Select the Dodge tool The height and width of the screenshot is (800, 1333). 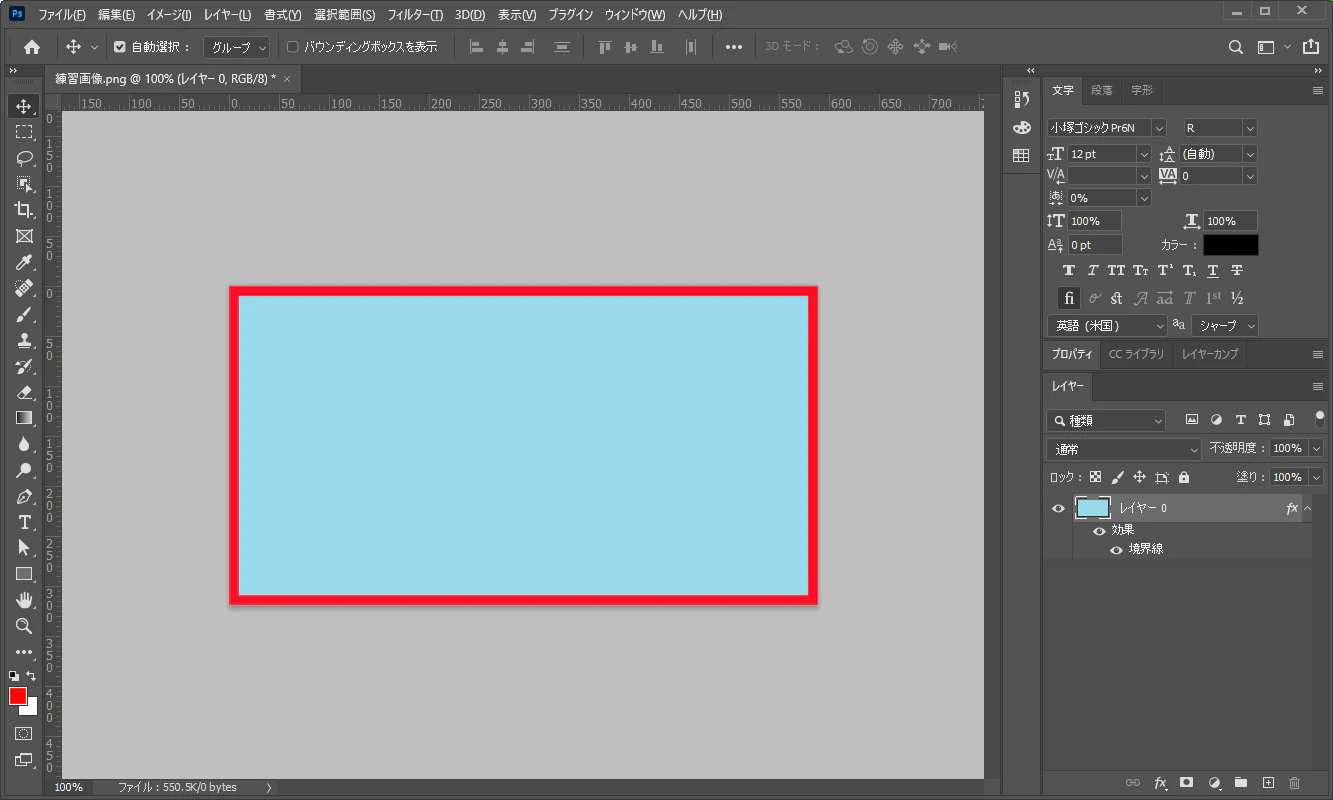point(24,470)
